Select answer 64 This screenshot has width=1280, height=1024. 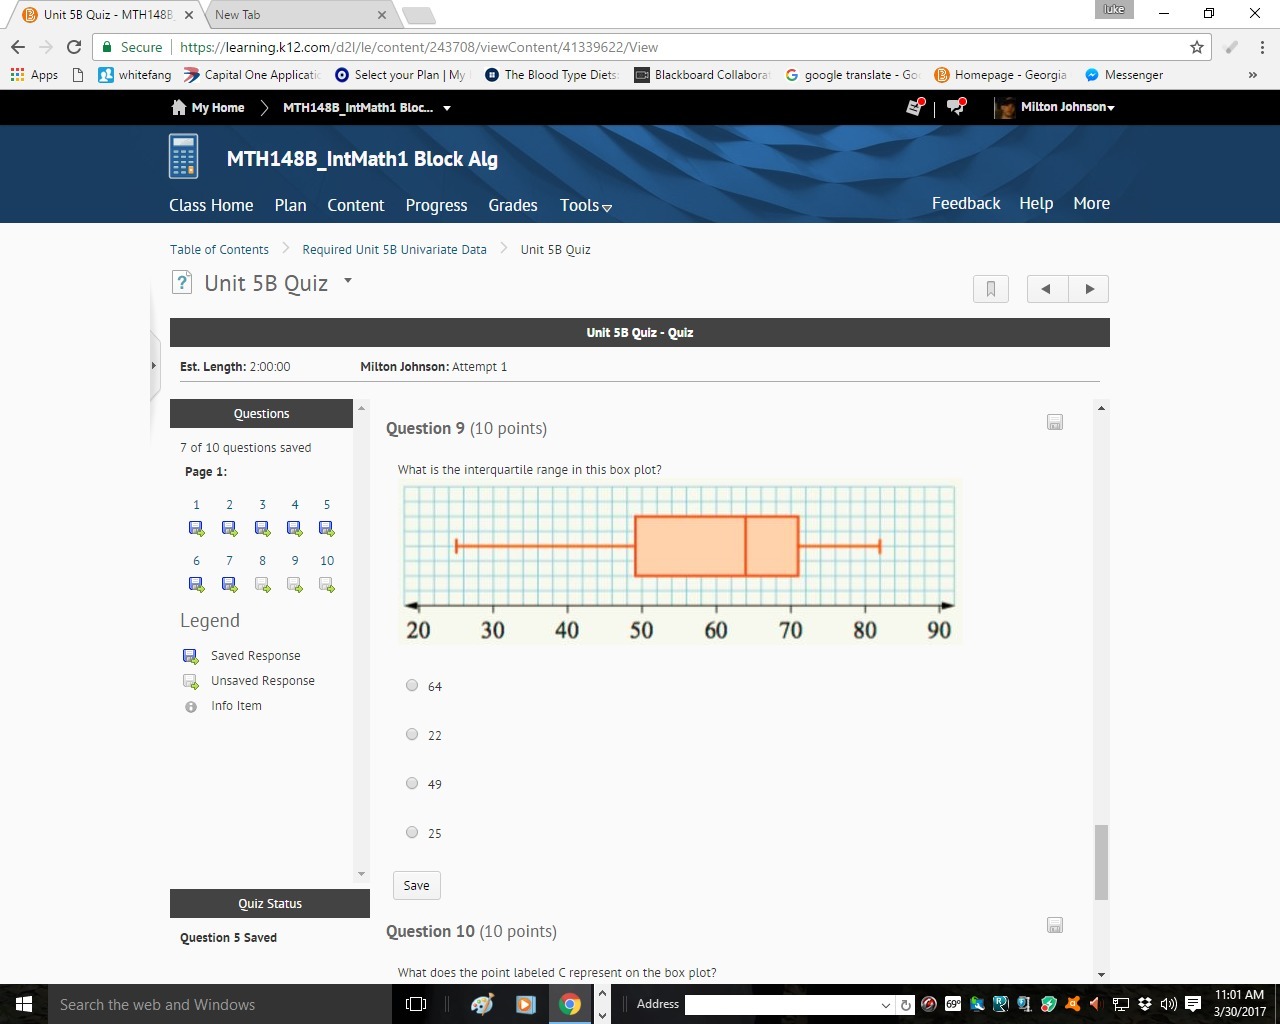pyautogui.click(x=412, y=685)
